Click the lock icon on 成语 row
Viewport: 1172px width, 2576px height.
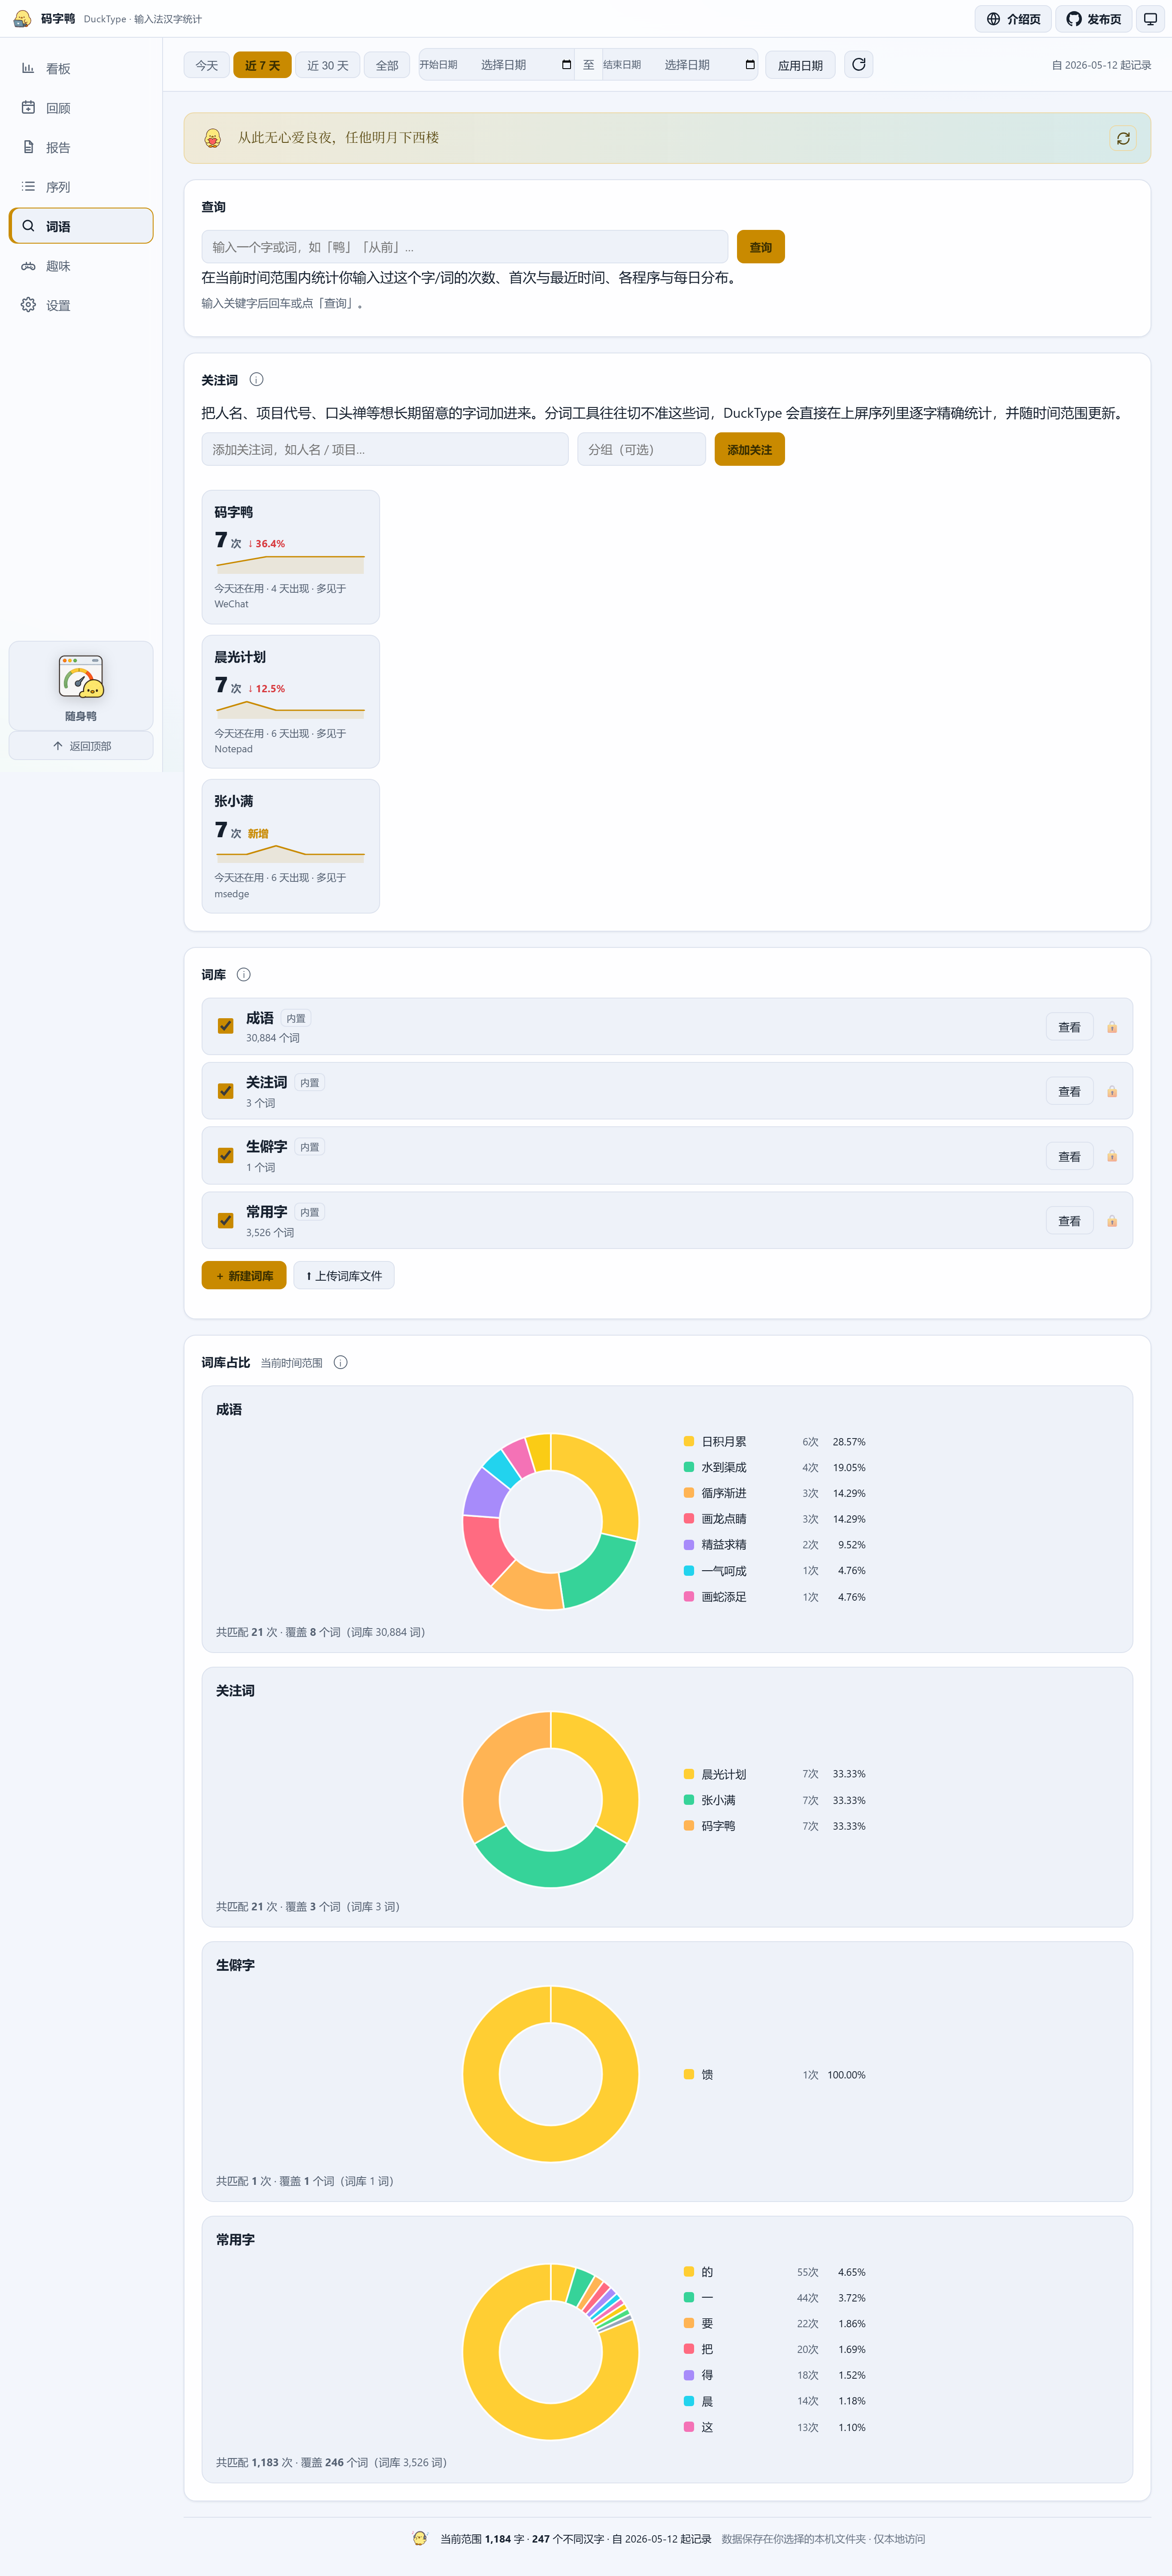1112,1027
